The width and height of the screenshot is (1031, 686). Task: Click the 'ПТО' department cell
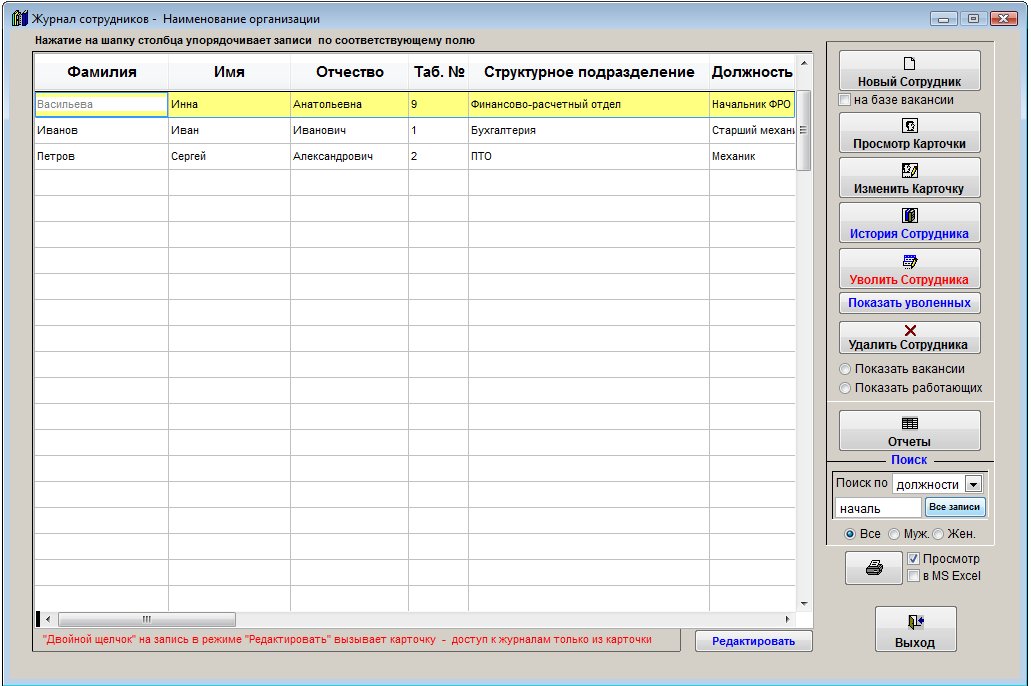point(588,157)
